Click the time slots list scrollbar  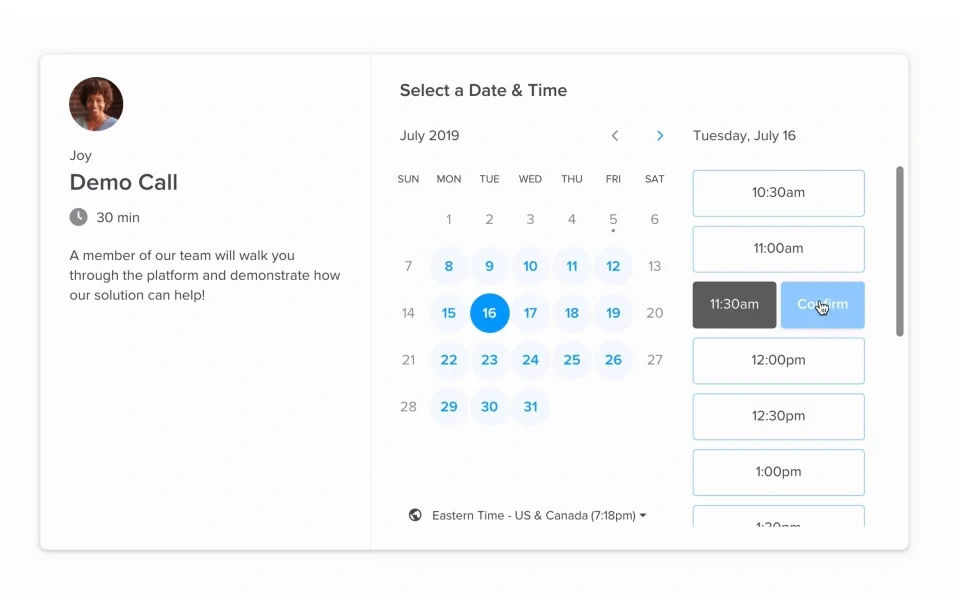click(x=899, y=251)
